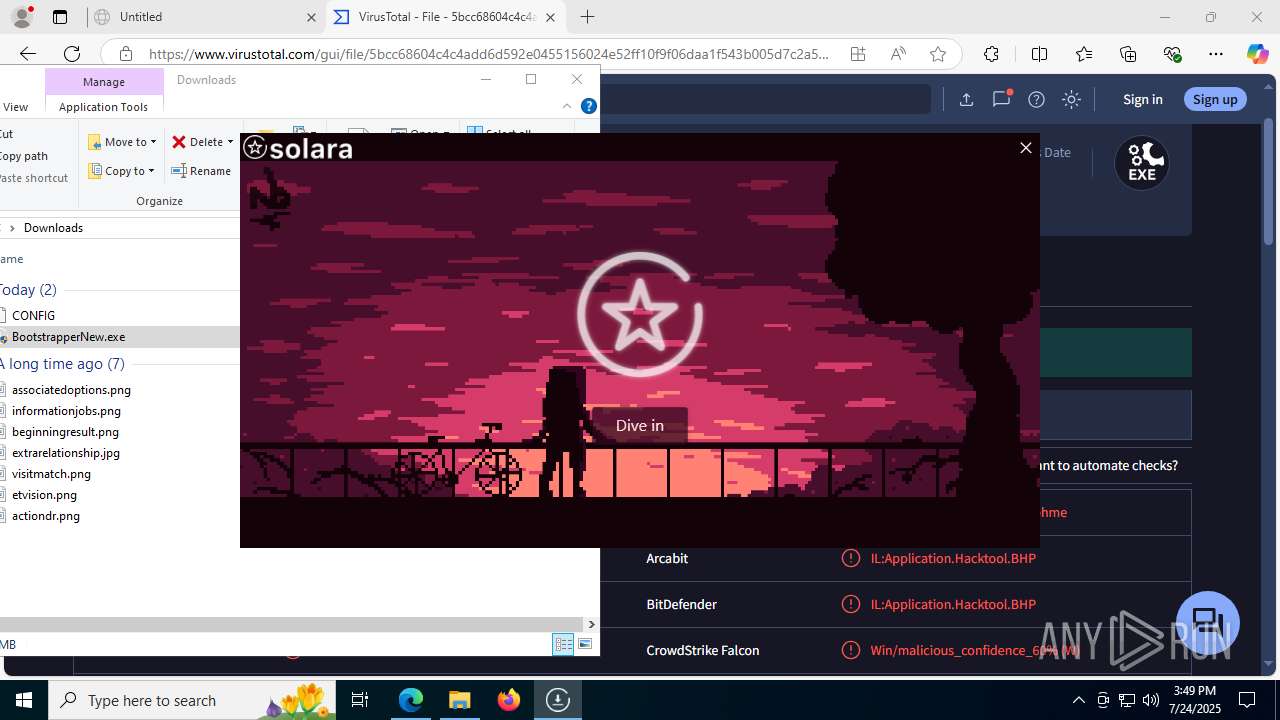Click the Edge profile avatar icon
Image resolution: width=1280 pixels, height=720 pixels.
coord(21,17)
